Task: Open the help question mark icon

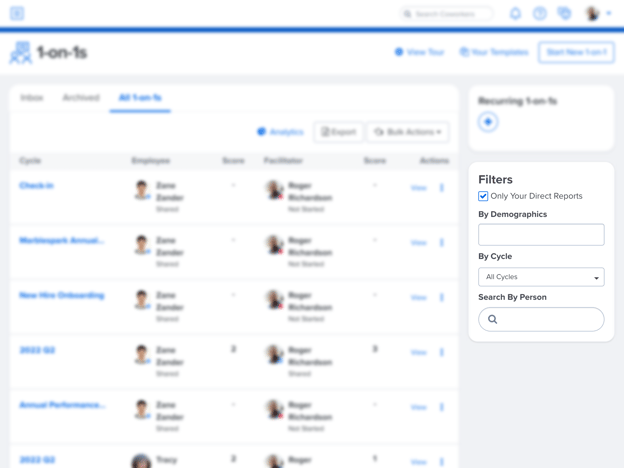Action: pos(540,14)
